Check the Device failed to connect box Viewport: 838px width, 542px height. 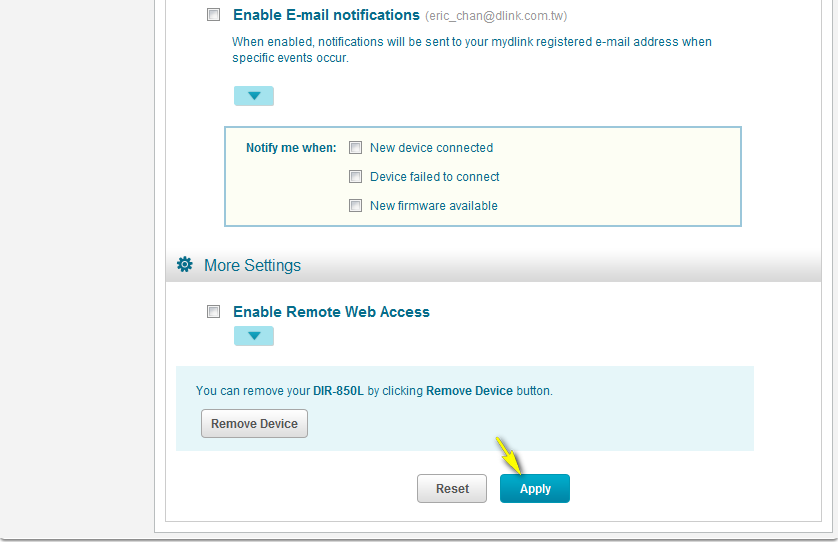pyautogui.click(x=355, y=177)
